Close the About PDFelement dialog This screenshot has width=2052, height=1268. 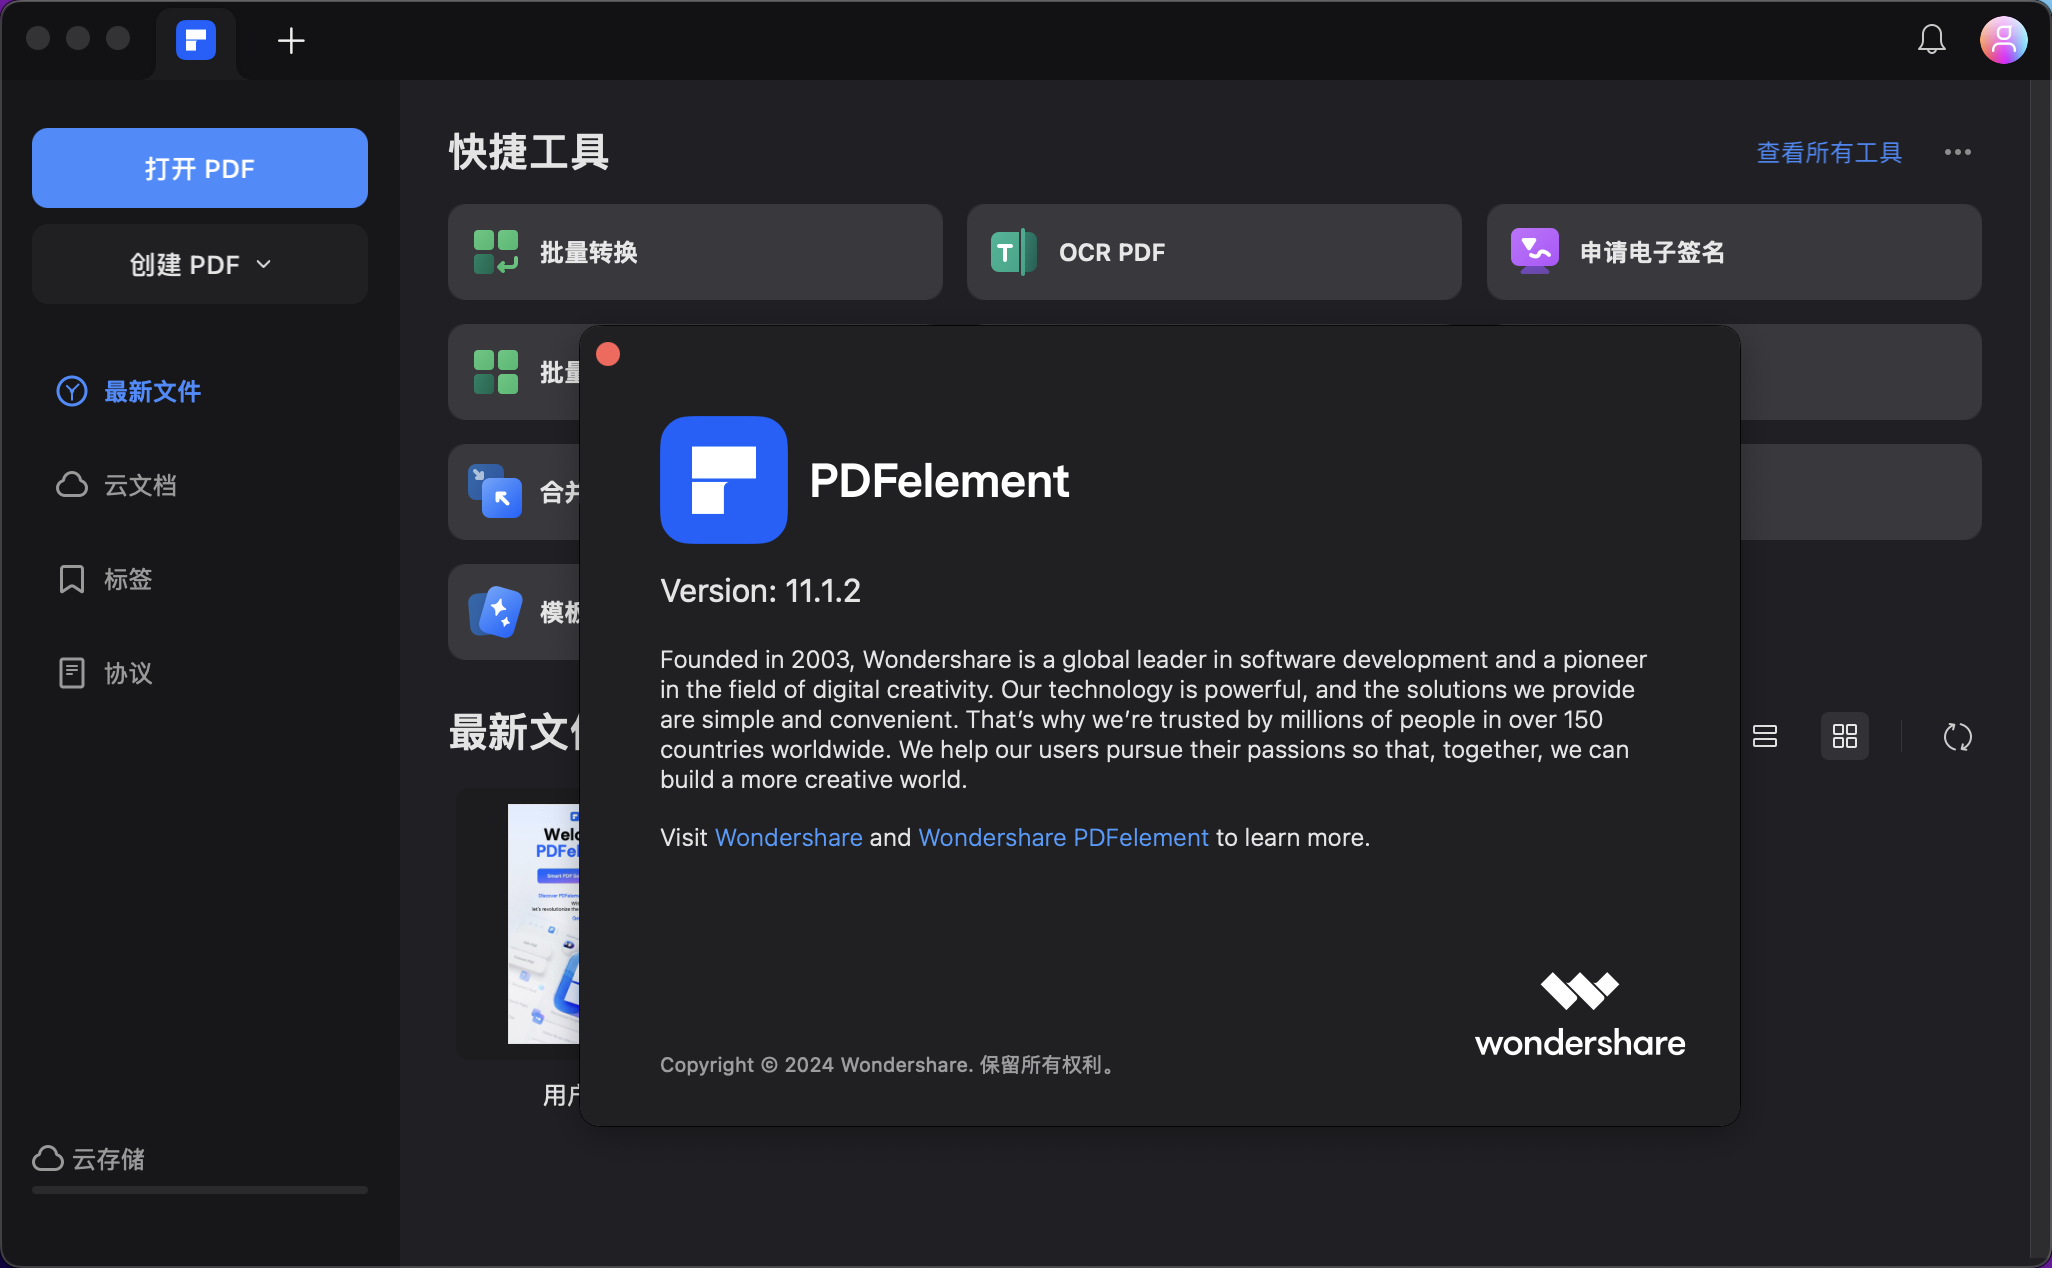(608, 354)
